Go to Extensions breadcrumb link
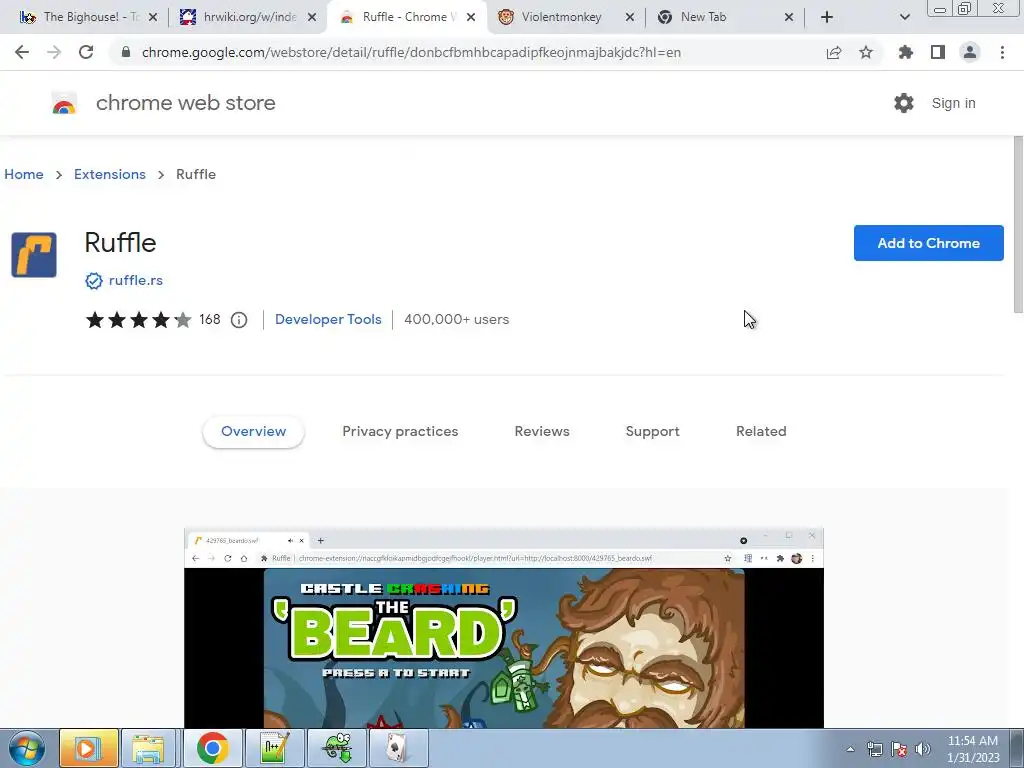Screen dimensions: 1024x768 pos(110,174)
